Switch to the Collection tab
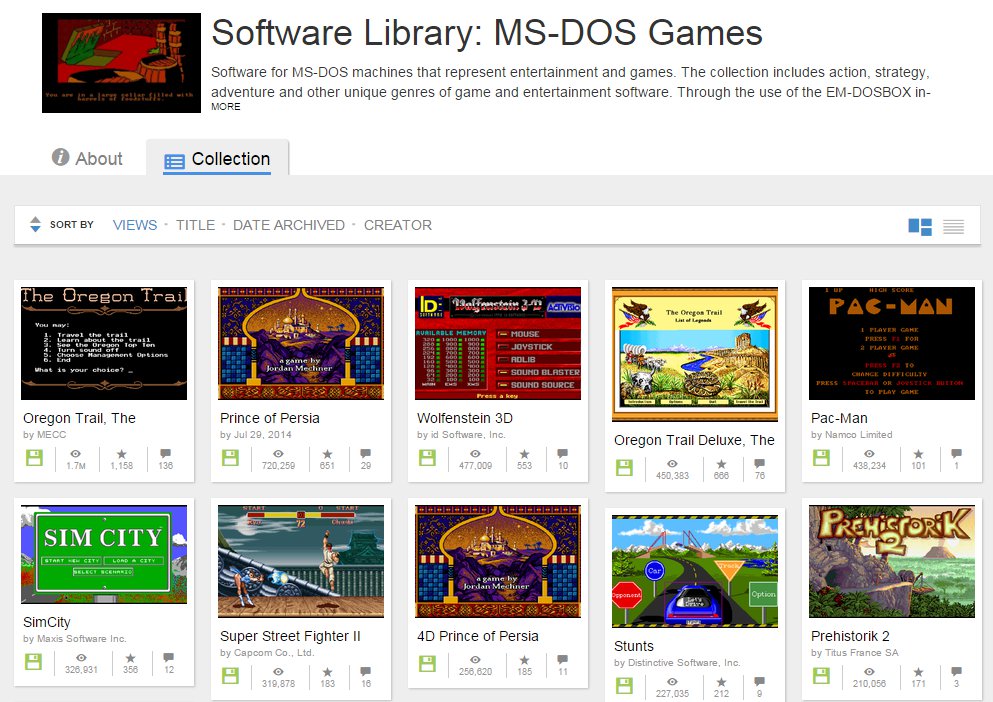993x702 pixels. 217,158
